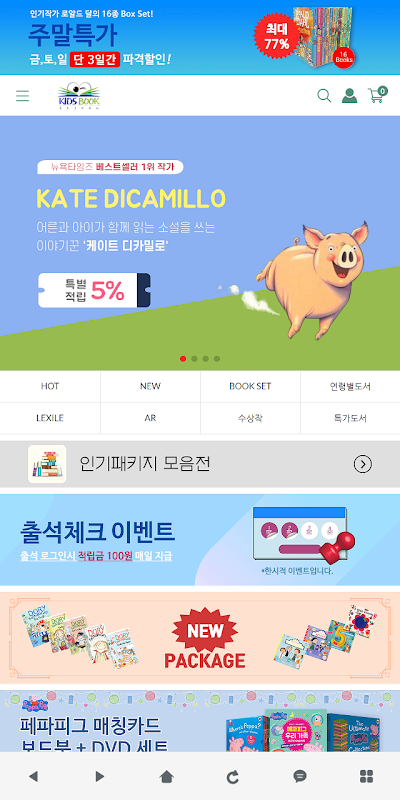The image size is (400, 800).
Task: Select the second carousel dot indicator
Action: 194,359
